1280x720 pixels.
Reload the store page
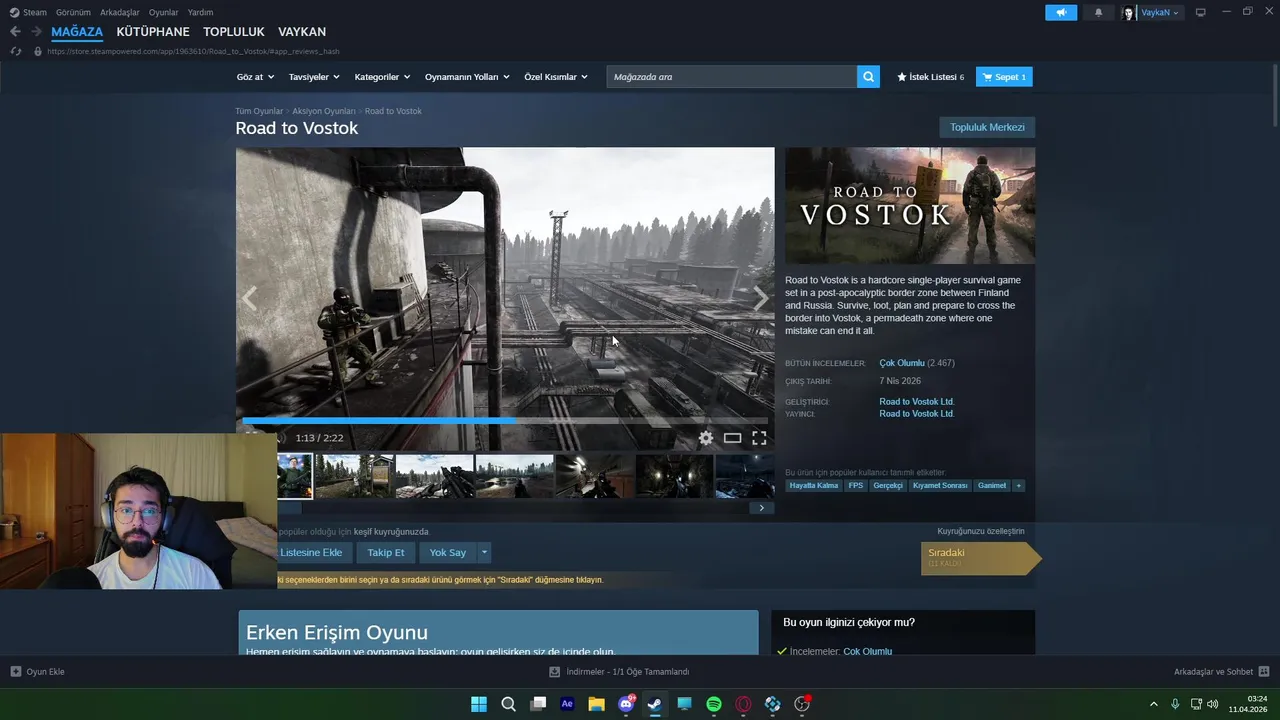15,51
